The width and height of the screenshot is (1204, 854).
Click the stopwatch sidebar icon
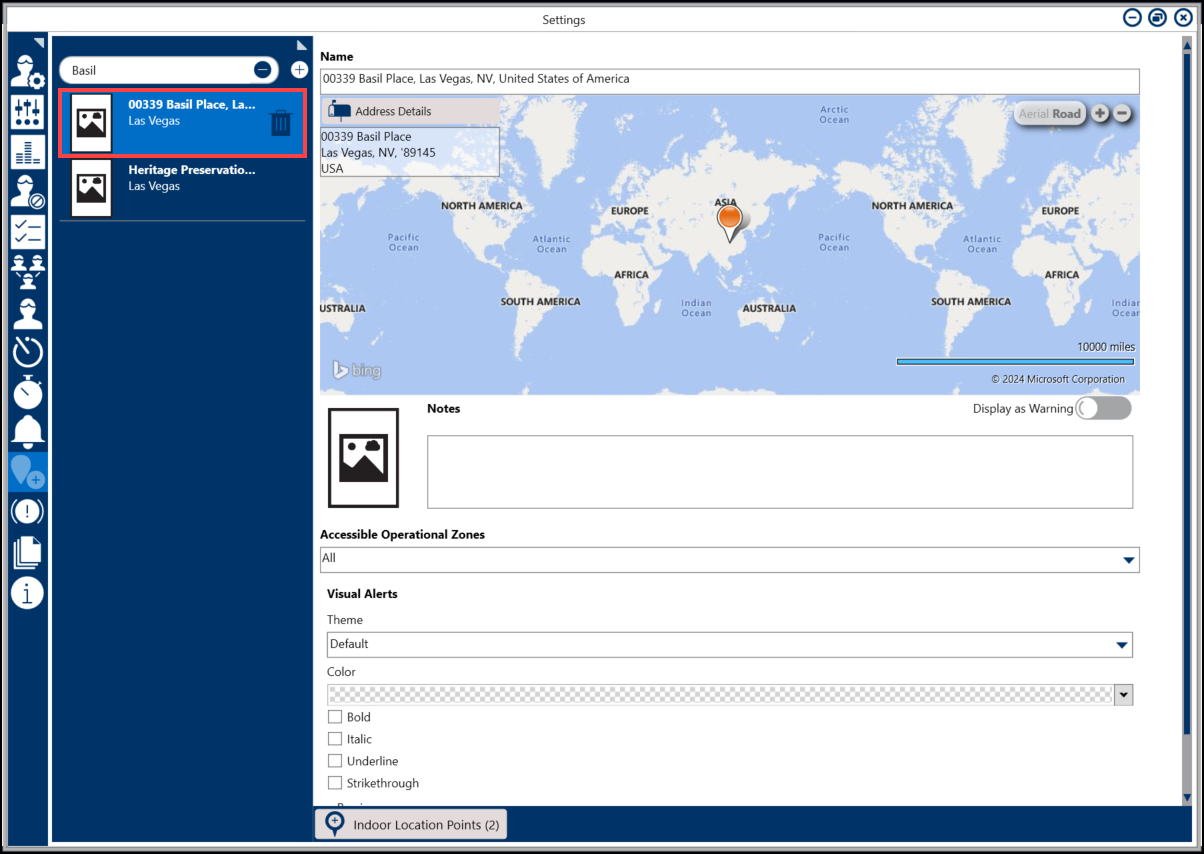pyautogui.click(x=27, y=392)
